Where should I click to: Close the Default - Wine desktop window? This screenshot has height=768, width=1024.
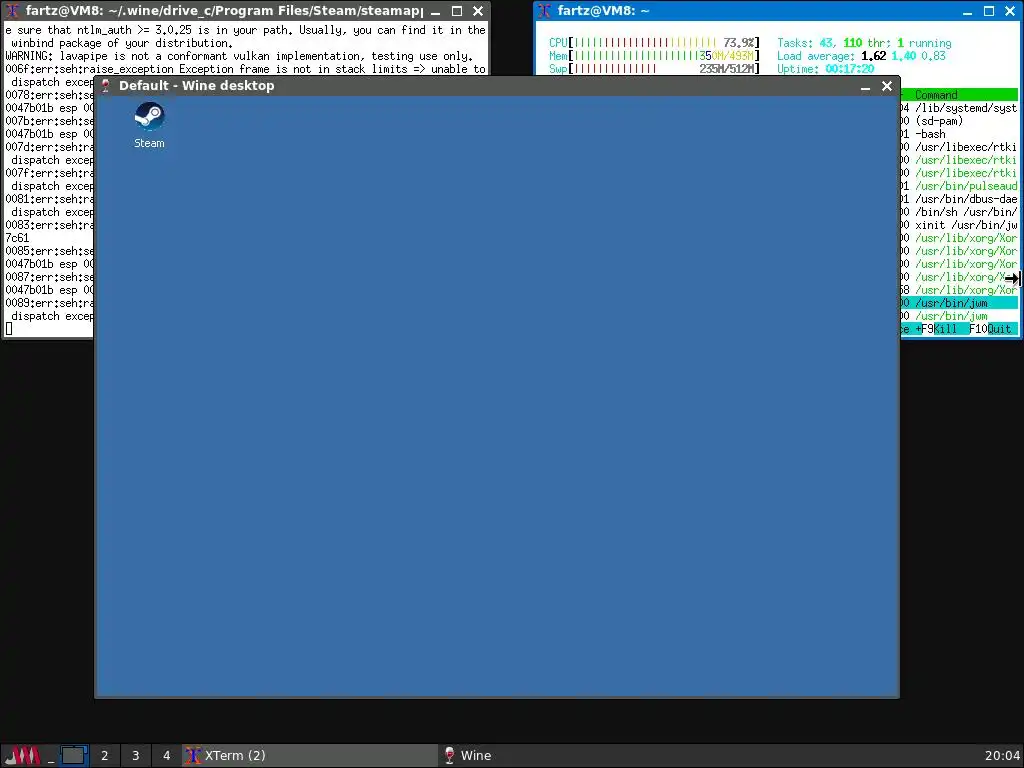click(887, 86)
